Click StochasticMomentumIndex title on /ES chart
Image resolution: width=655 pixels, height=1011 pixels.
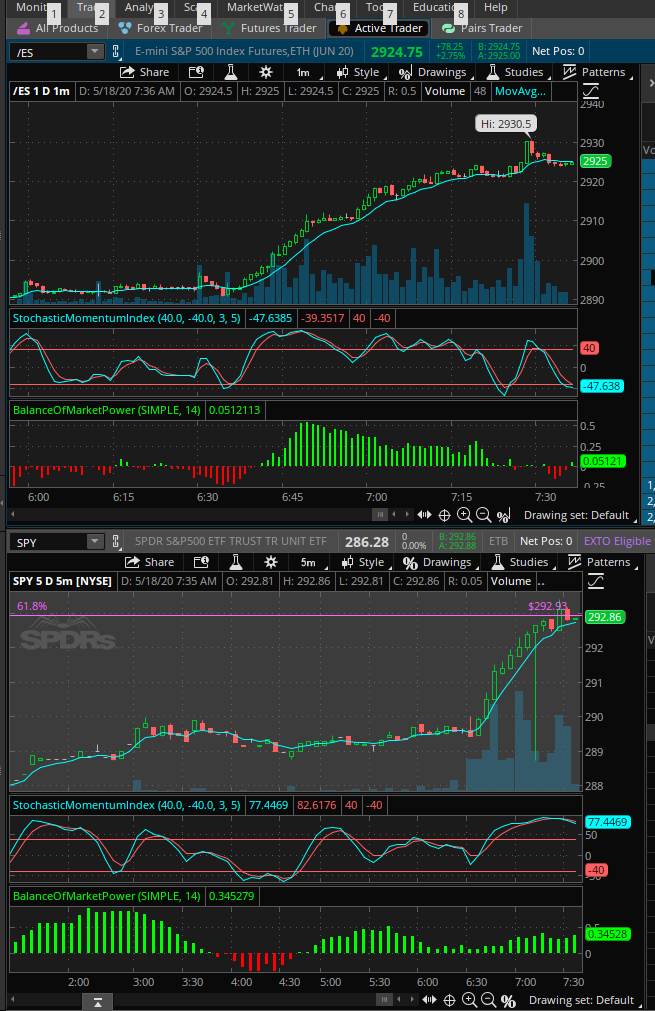coord(126,319)
